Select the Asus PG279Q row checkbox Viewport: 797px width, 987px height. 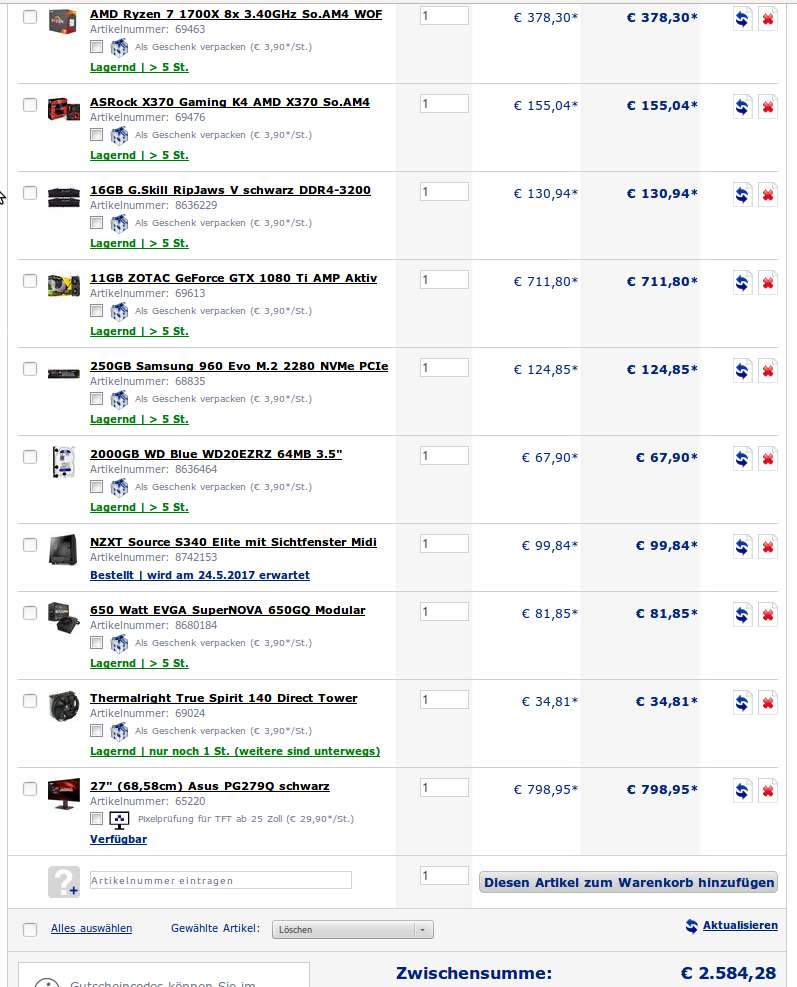coord(30,789)
